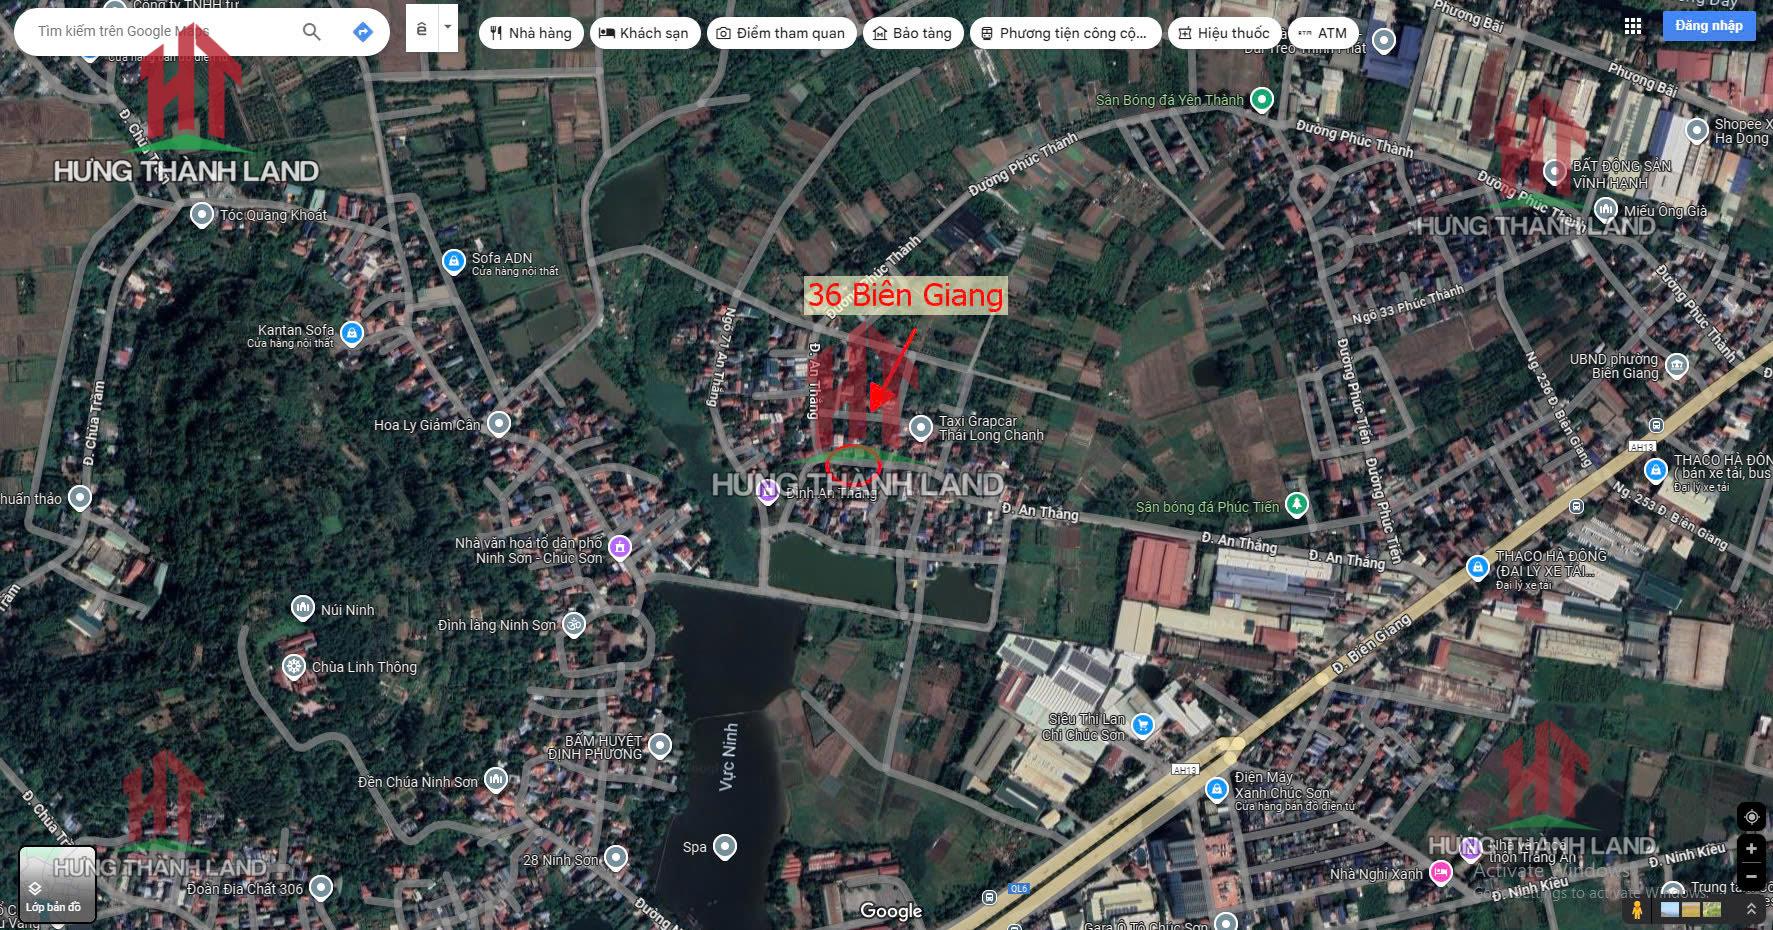1773x930 pixels.
Task: Expand the imagery strip with double chevron
Action: pyautogui.click(x=1751, y=909)
